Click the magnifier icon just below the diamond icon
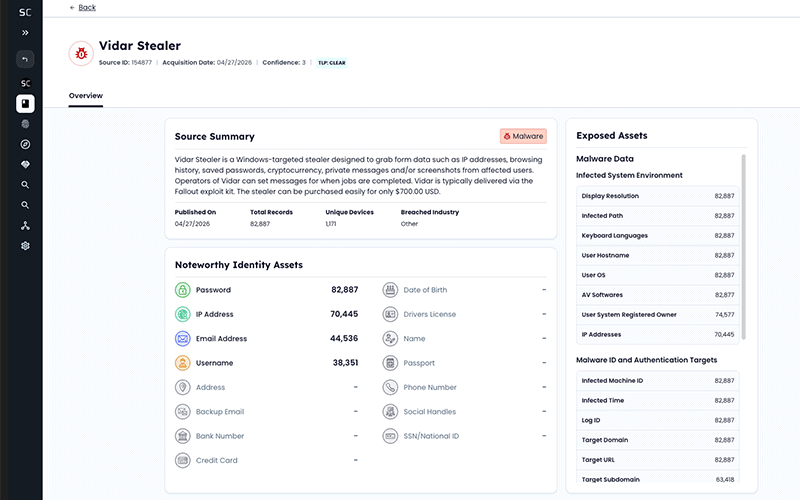Screen dimensions: 800x500 [x=25, y=185]
